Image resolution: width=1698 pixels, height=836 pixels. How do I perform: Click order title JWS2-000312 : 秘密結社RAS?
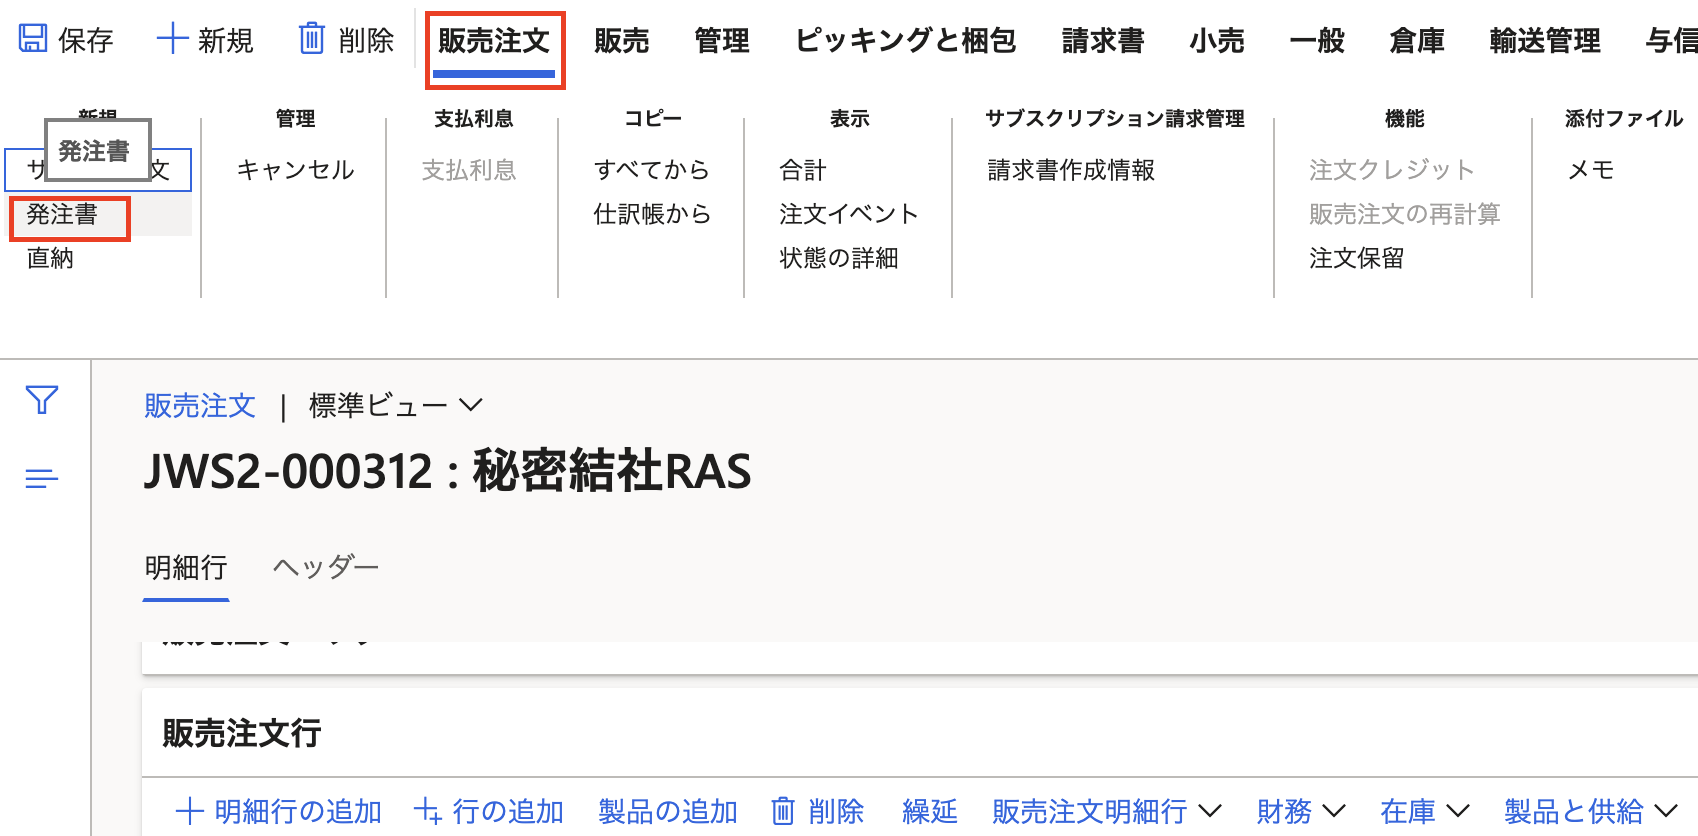click(x=448, y=471)
